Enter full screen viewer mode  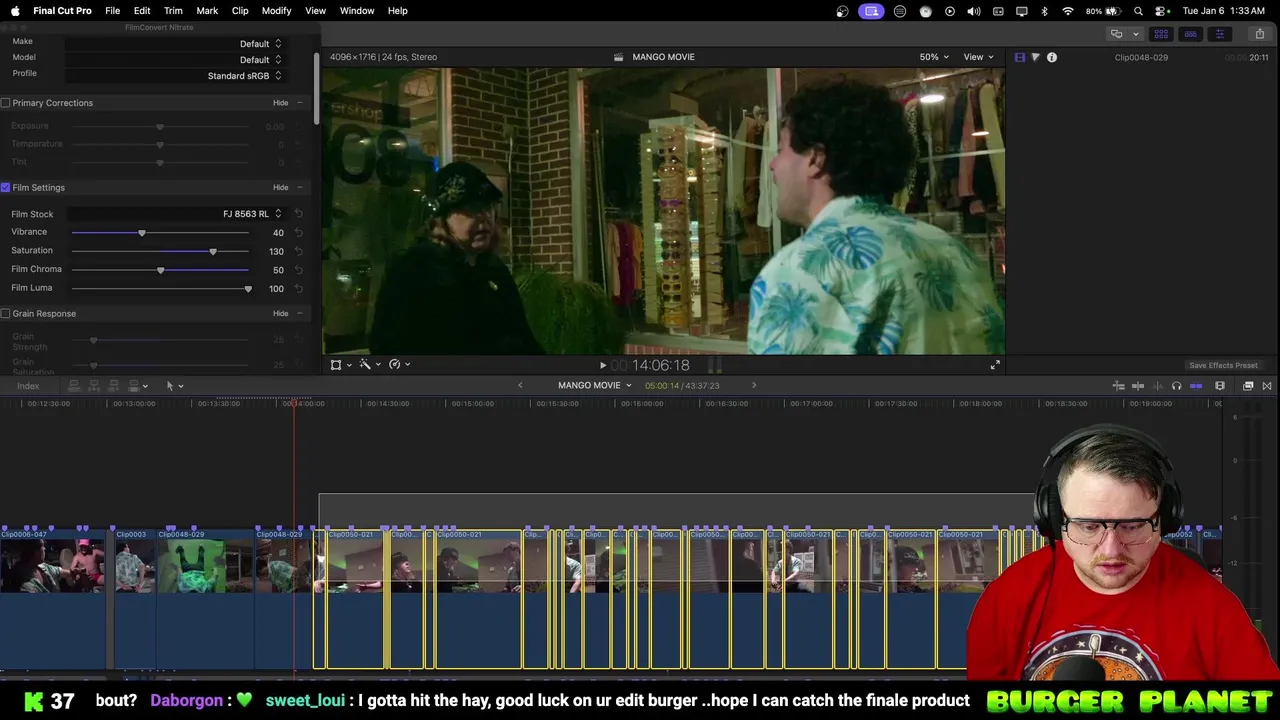(x=995, y=365)
